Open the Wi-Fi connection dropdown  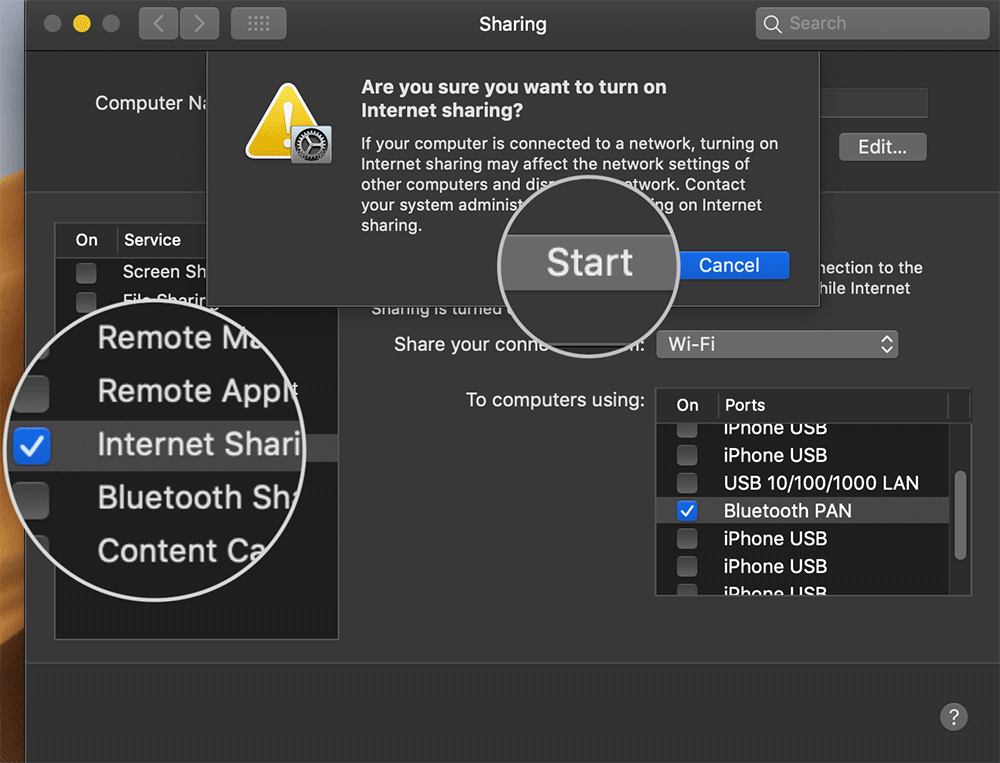pyautogui.click(x=777, y=345)
